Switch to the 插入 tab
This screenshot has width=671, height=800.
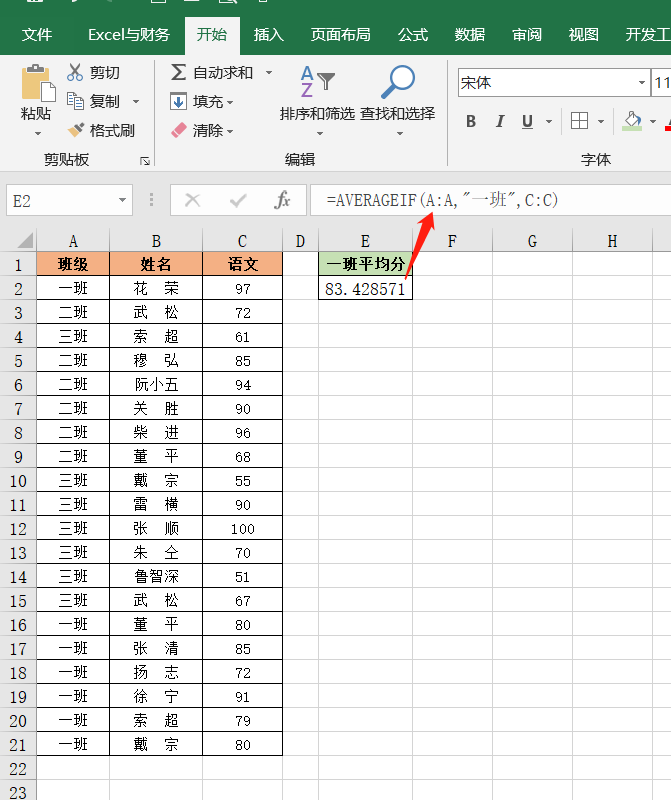point(268,35)
